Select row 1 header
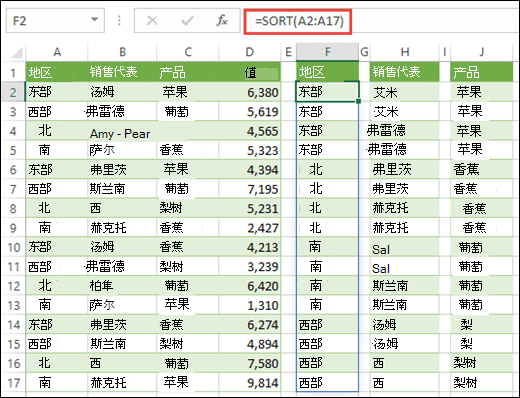The image size is (520, 398). pos(13,72)
